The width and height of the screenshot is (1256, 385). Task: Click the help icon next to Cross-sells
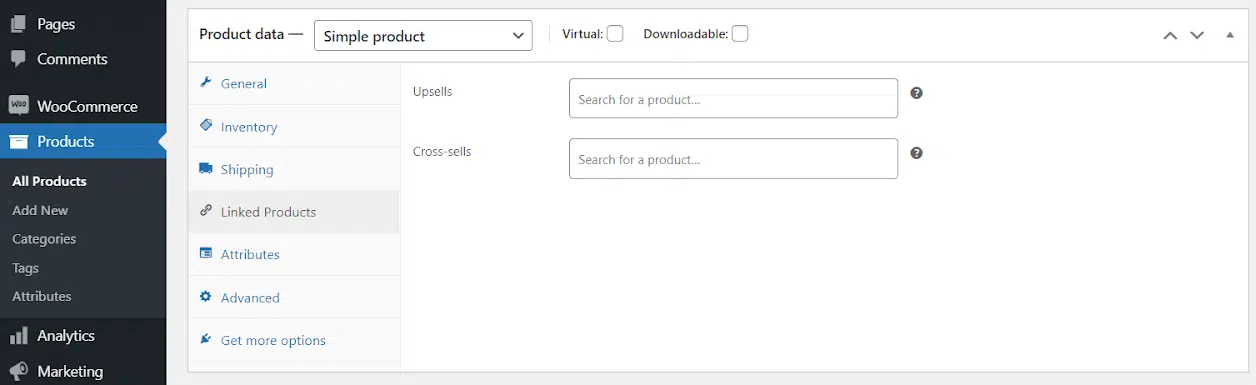click(x=916, y=153)
